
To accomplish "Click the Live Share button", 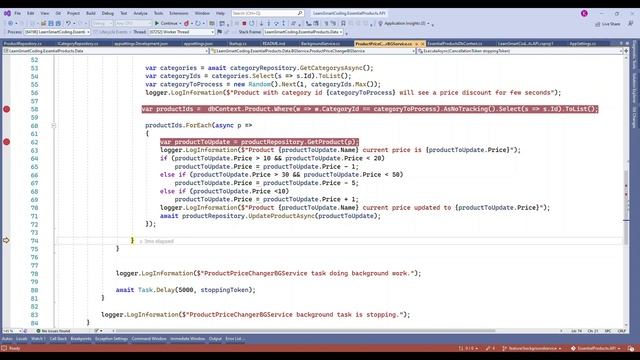I will (608, 24).
